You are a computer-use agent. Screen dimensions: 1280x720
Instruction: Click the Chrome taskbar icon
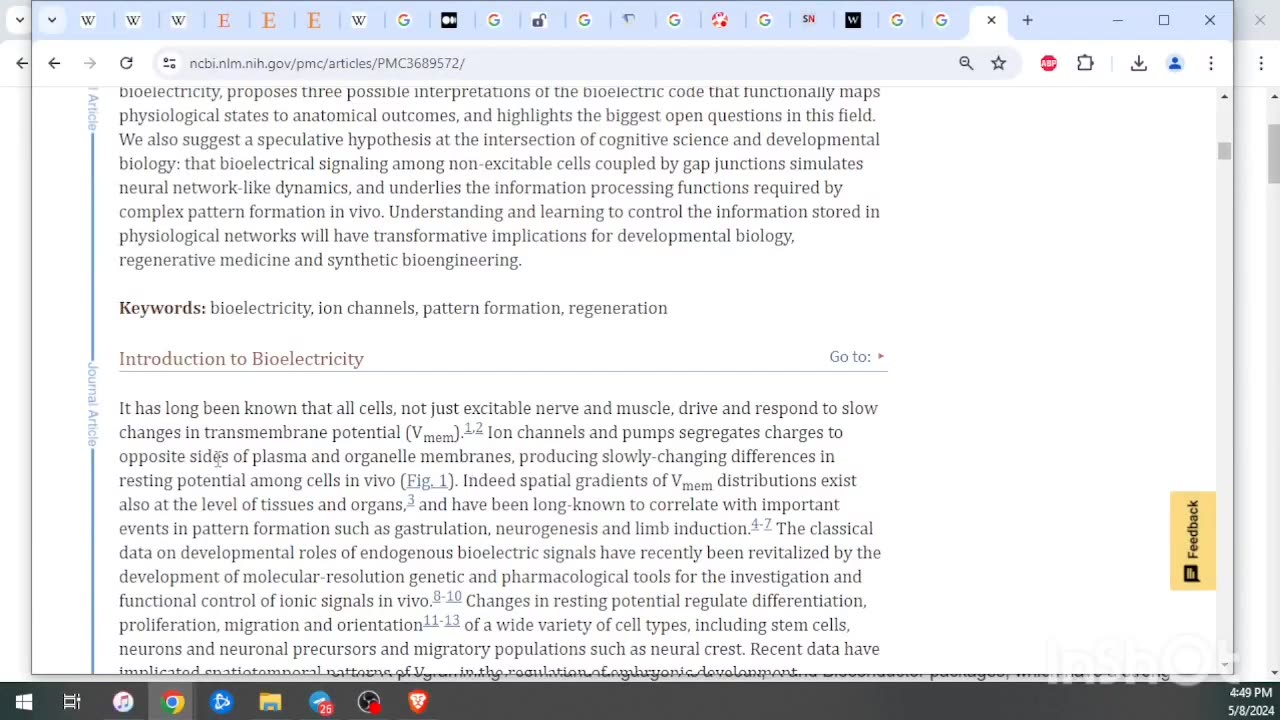[x=173, y=702]
